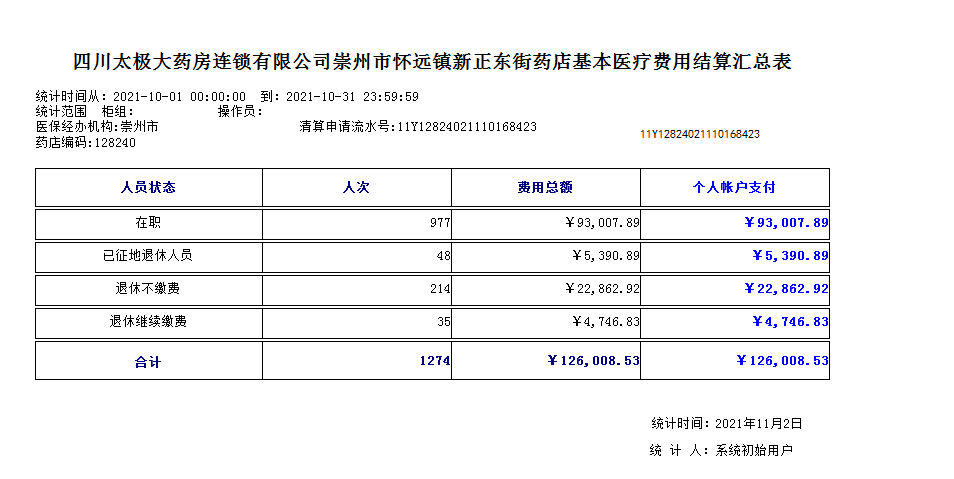
Task: Select the 合计 total row label
Action: pos(148,362)
